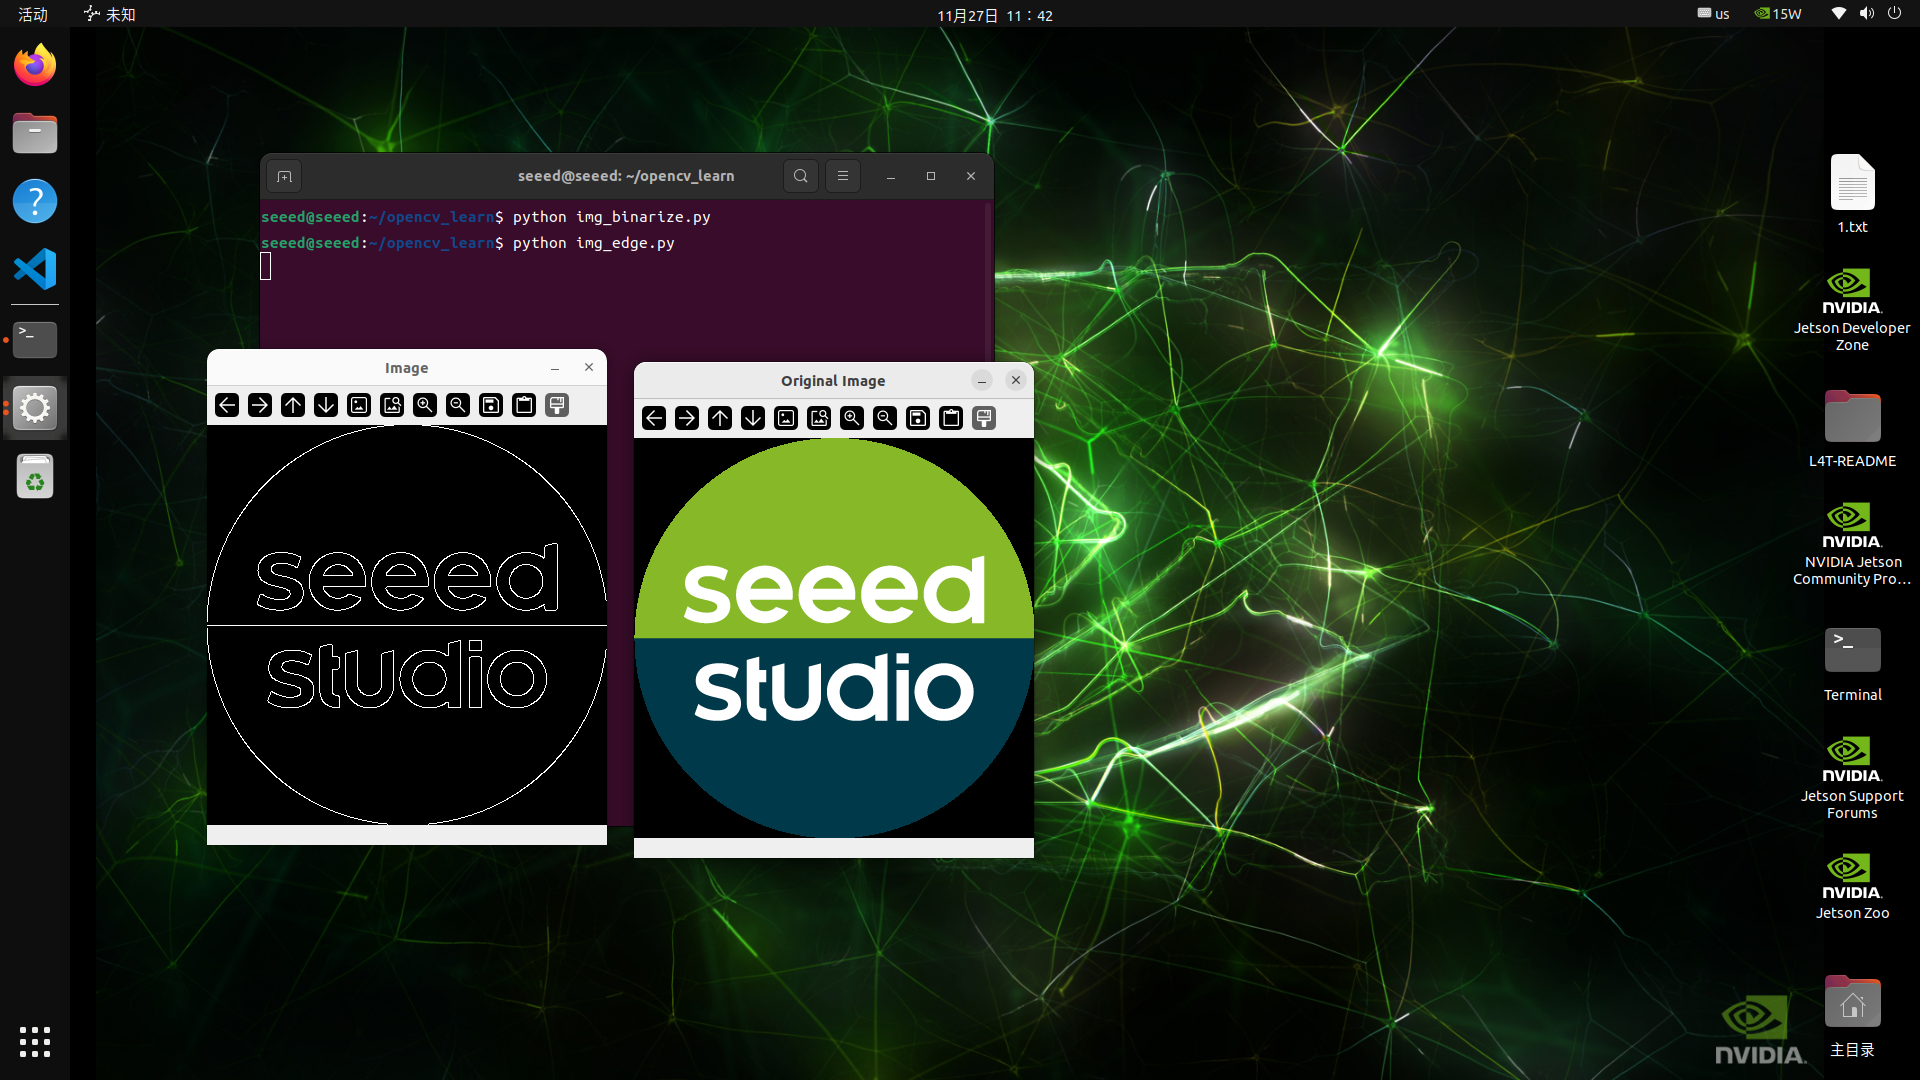Open the 未知 application menu in top bar
The image size is (1920, 1080).
point(110,14)
